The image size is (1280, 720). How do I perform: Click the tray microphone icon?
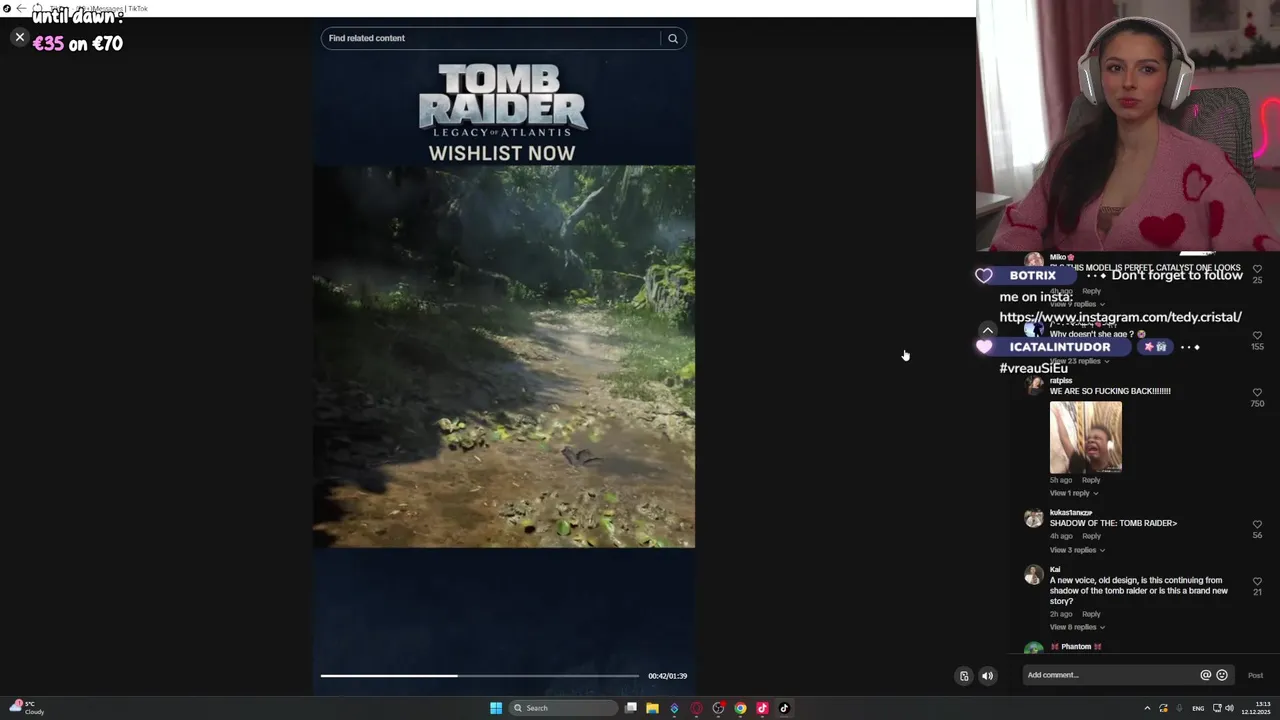pos(1180,708)
